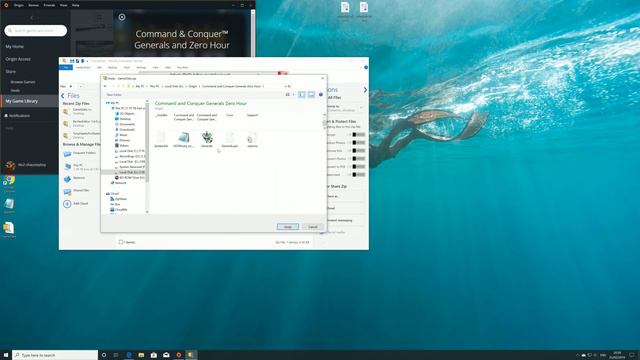The image size is (640, 360).
Task: Click the Origin back navigation arrow
Action: (x=31, y=18)
